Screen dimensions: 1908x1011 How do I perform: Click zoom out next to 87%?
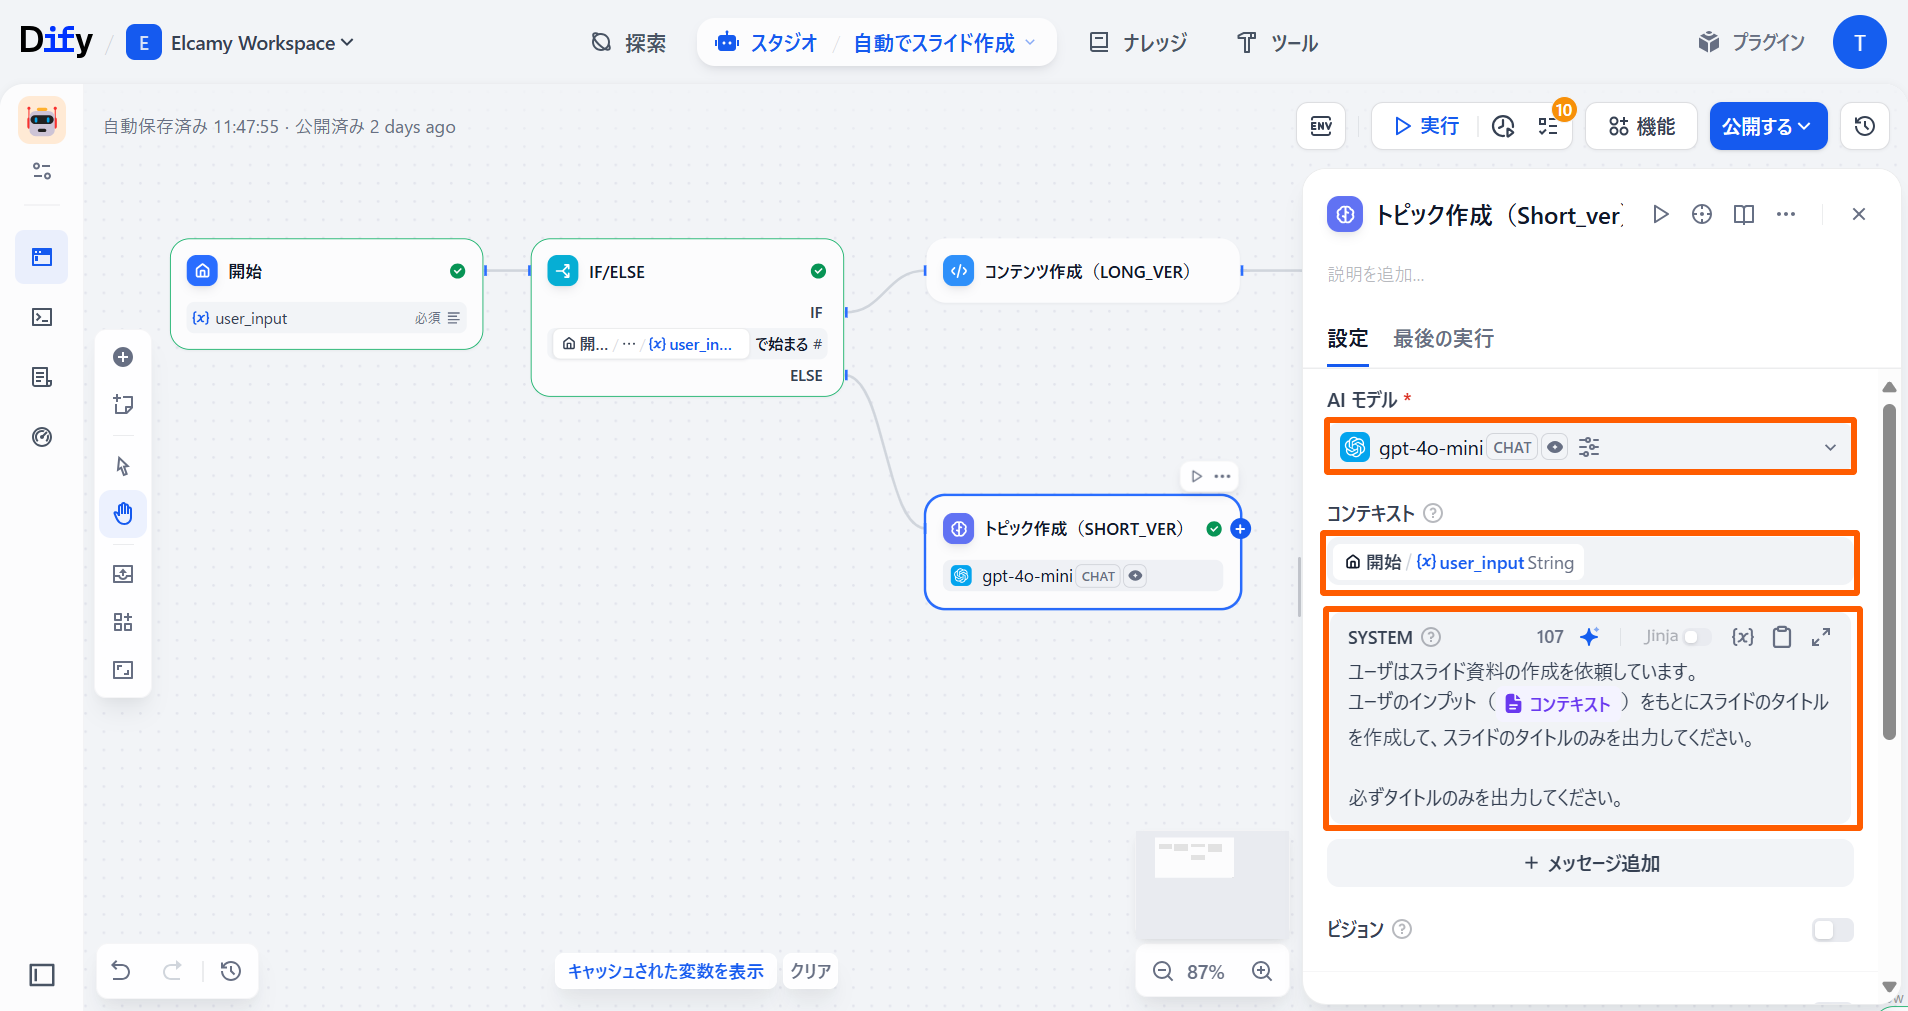point(1163,971)
